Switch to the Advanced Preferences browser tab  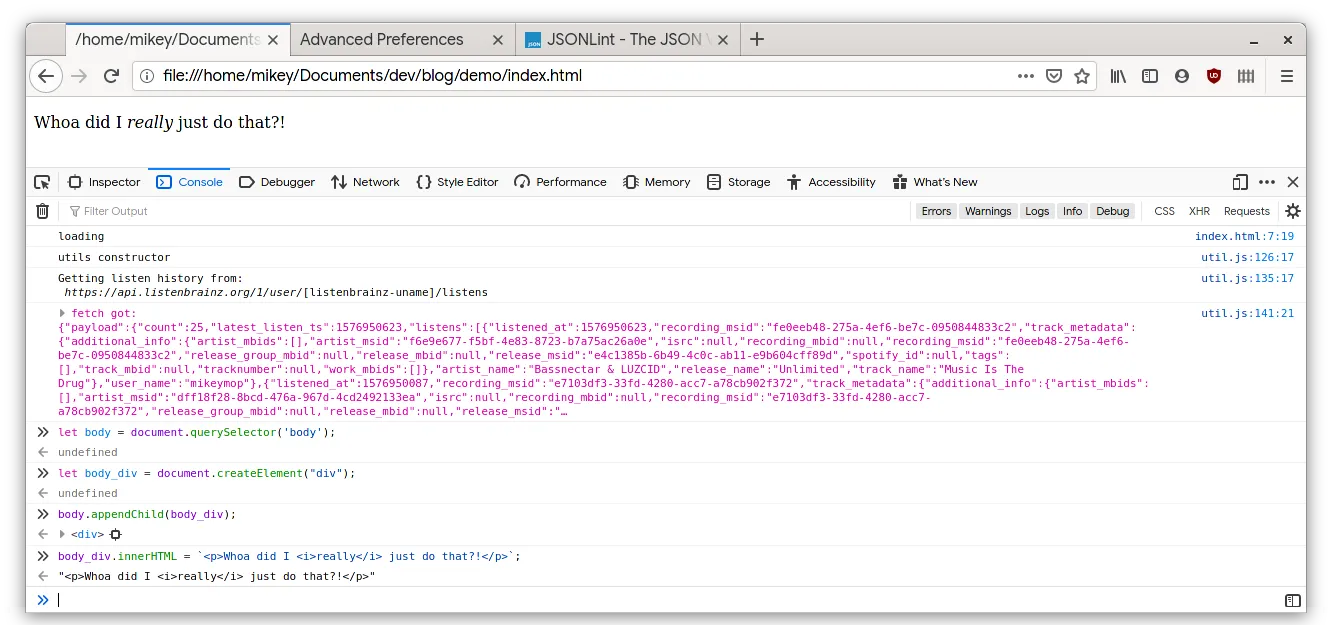(x=403, y=40)
